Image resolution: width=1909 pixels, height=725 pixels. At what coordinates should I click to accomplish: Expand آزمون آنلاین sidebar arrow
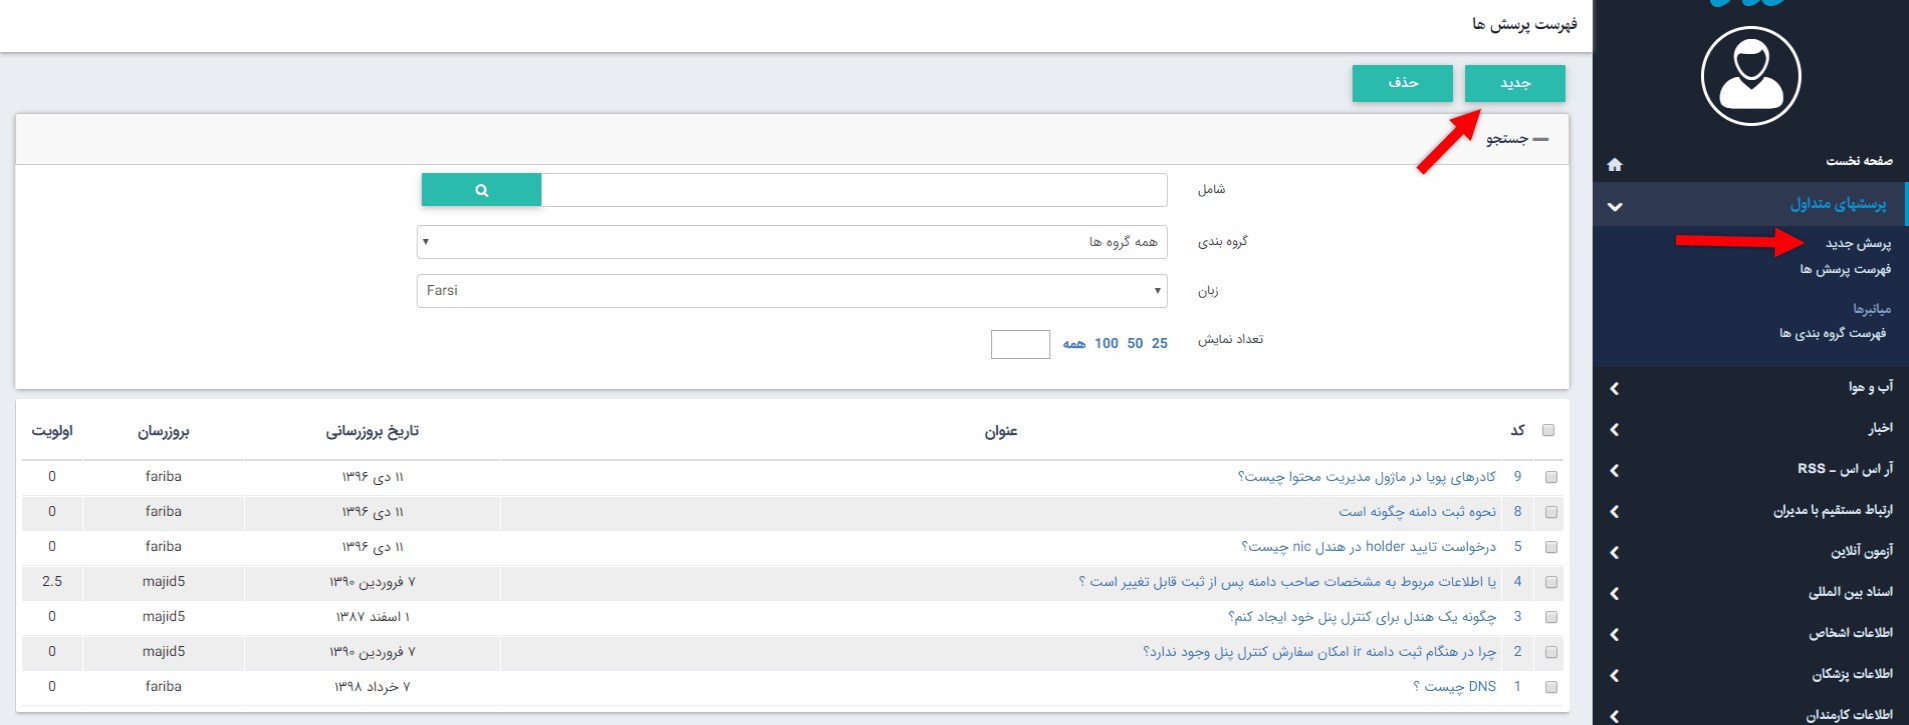[x=1614, y=552]
